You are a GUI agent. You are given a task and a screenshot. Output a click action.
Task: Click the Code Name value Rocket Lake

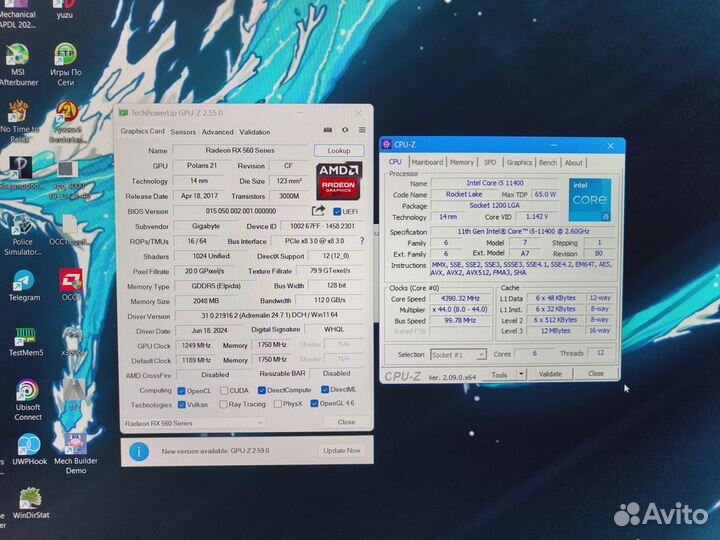pyautogui.click(x=464, y=194)
